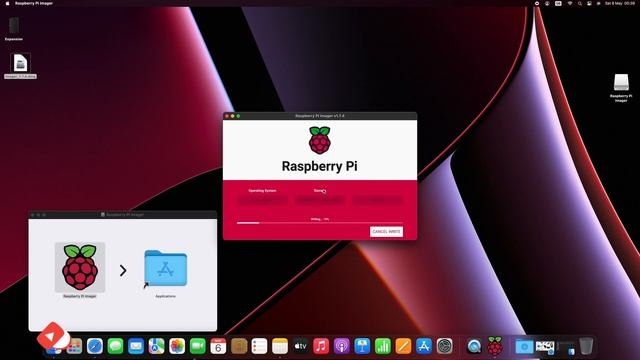Screen dimensions: 640x360
Task: Open Apple TV from the Dock
Action: click(x=300, y=347)
